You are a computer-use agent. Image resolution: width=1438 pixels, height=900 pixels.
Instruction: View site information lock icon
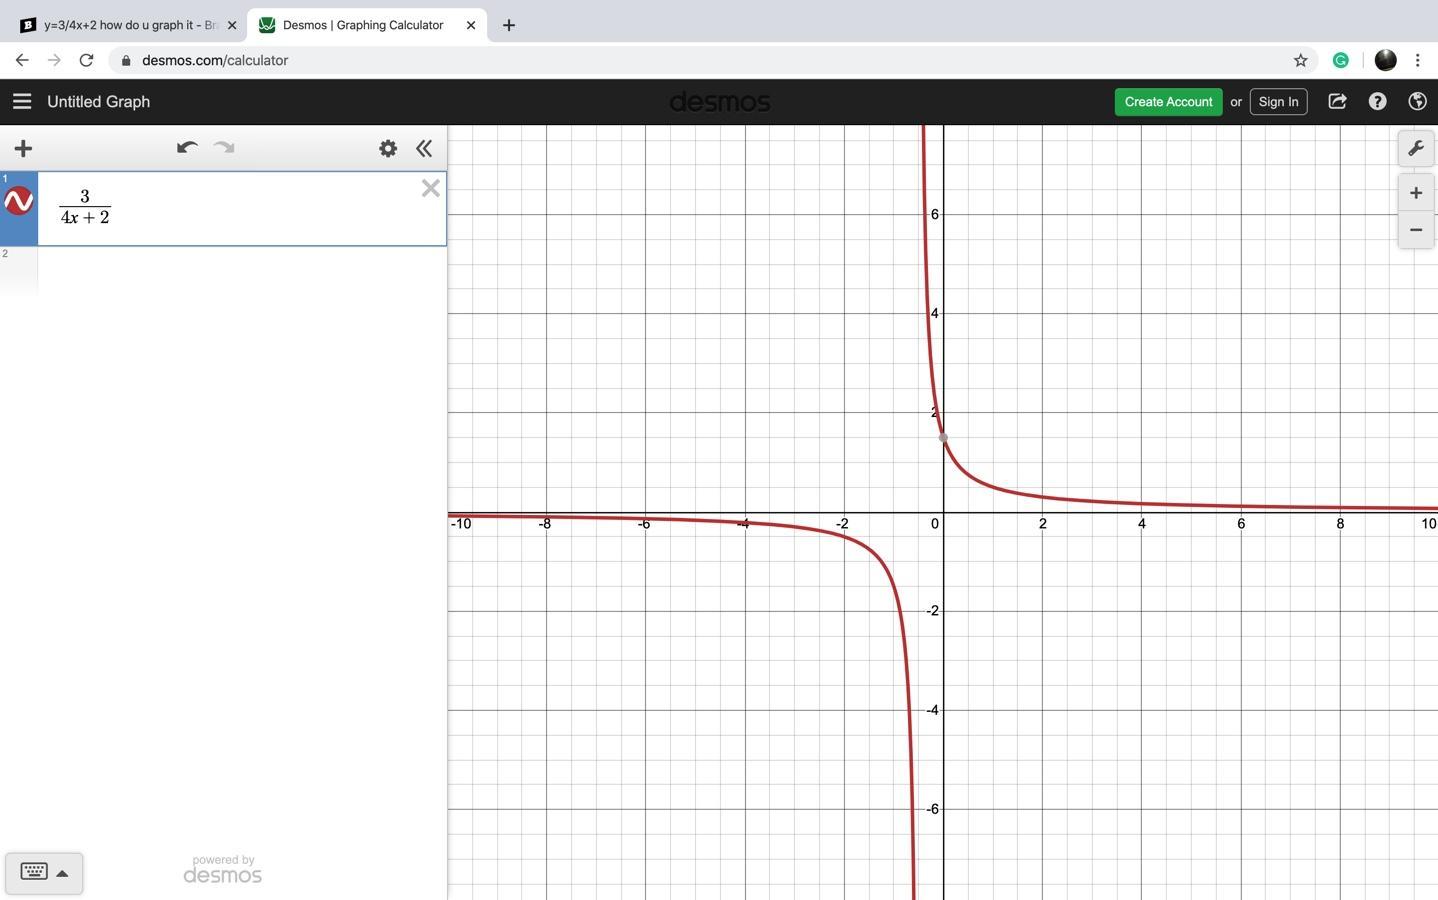point(126,60)
